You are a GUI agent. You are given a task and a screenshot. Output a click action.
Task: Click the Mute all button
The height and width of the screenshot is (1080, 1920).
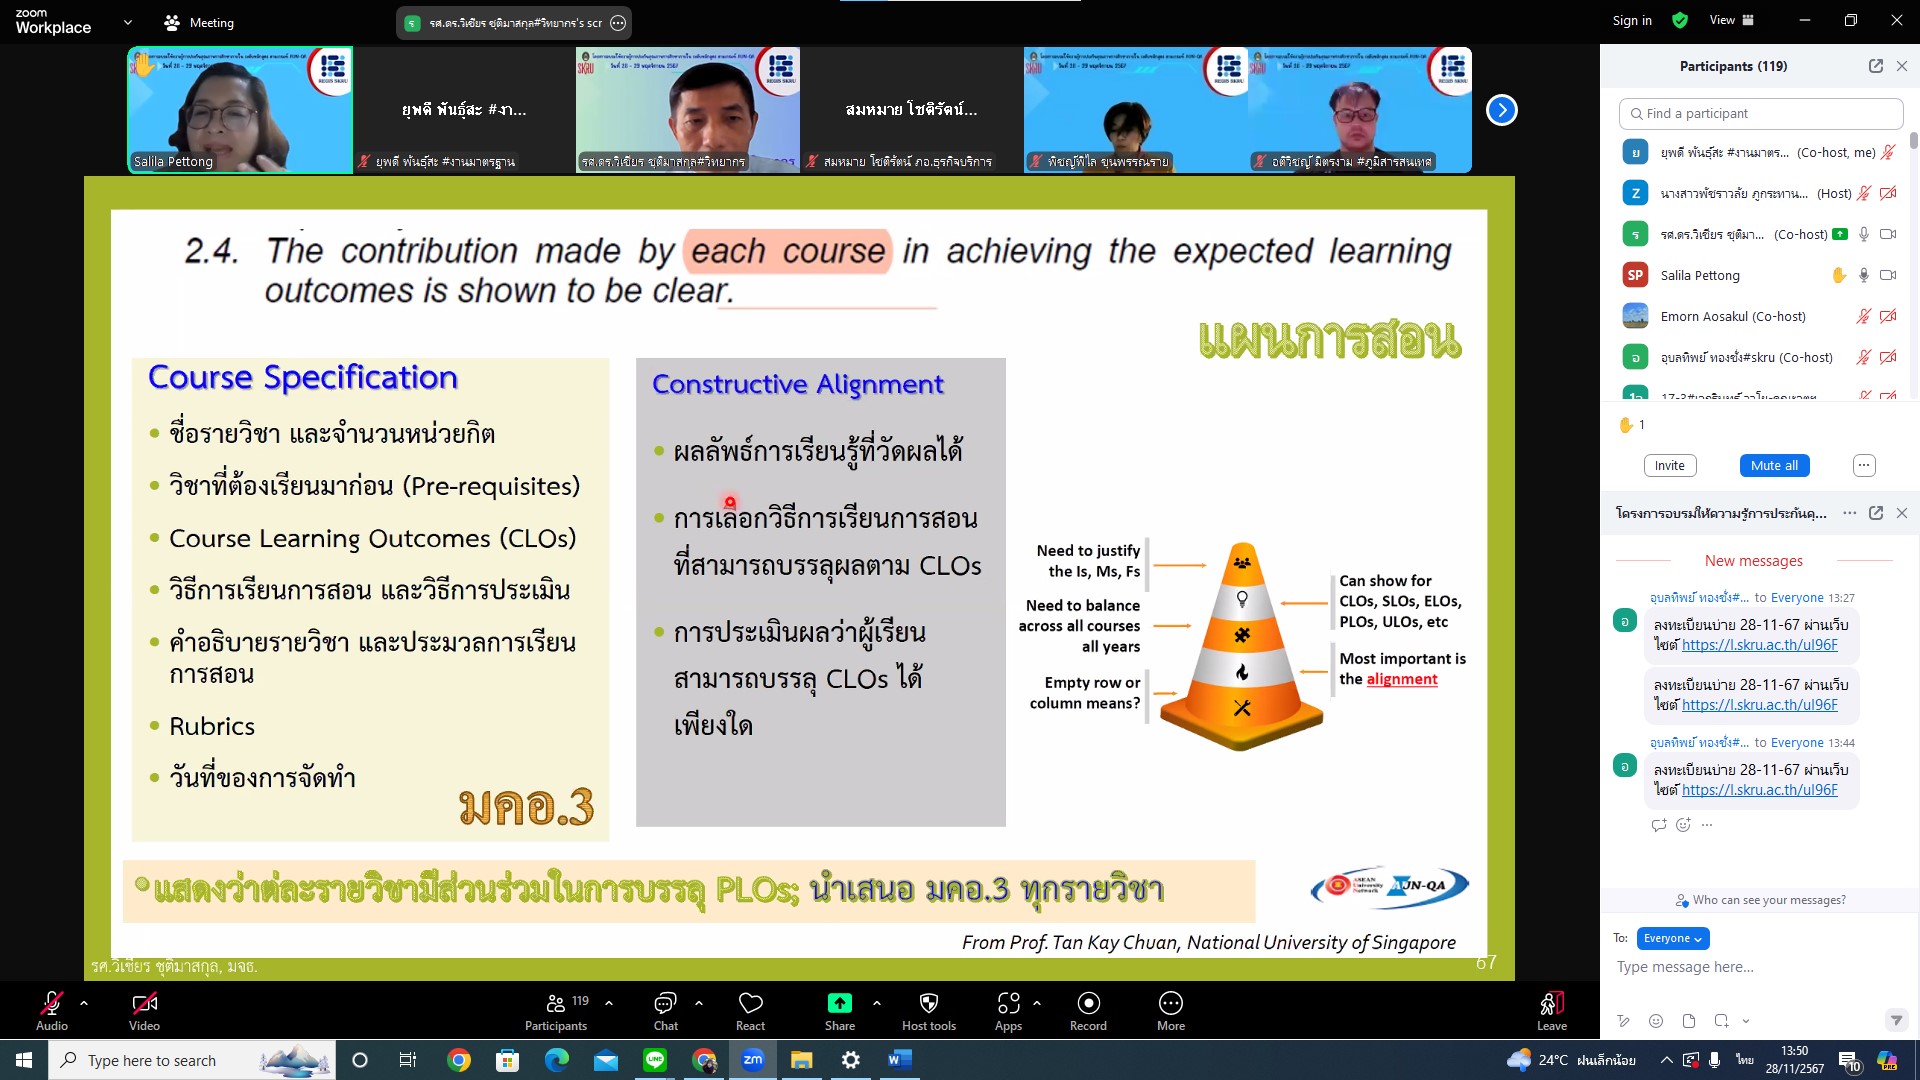coord(1774,465)
